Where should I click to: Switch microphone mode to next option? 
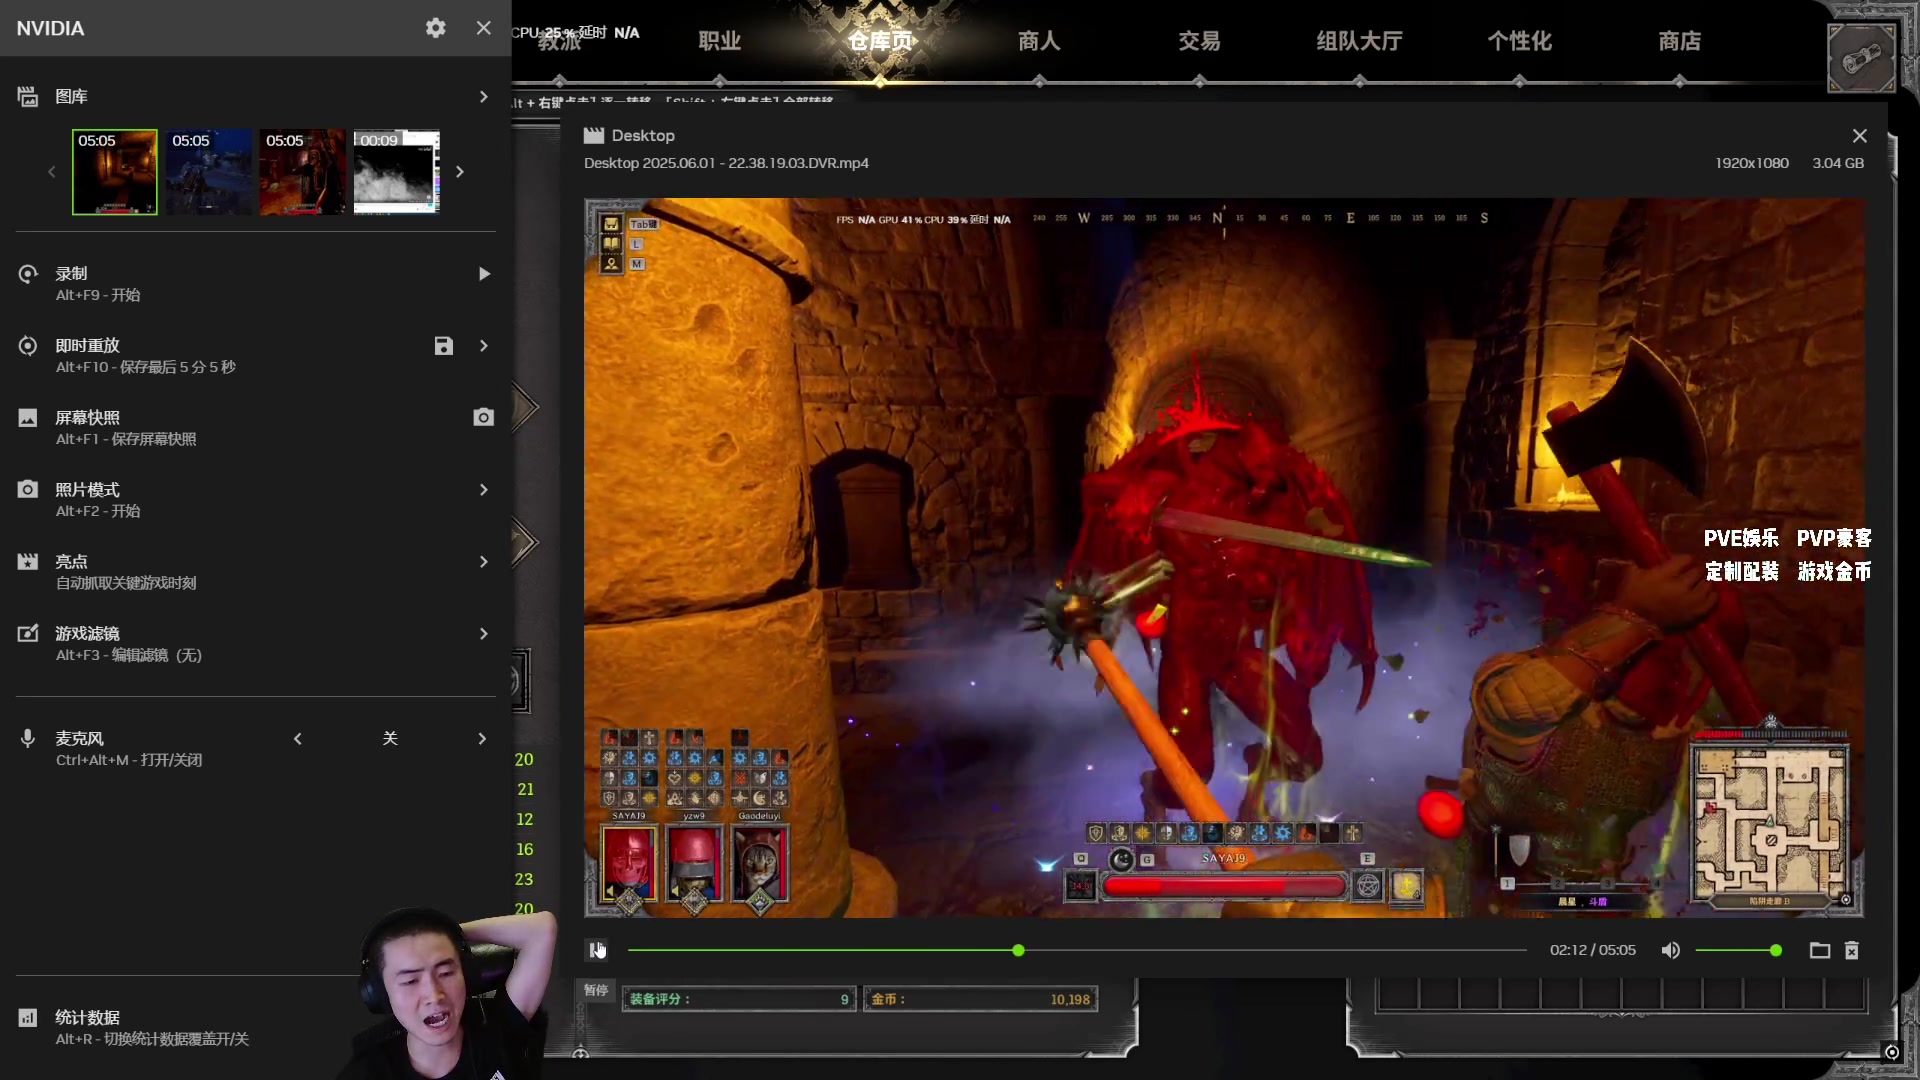click(x=482, y=739)
